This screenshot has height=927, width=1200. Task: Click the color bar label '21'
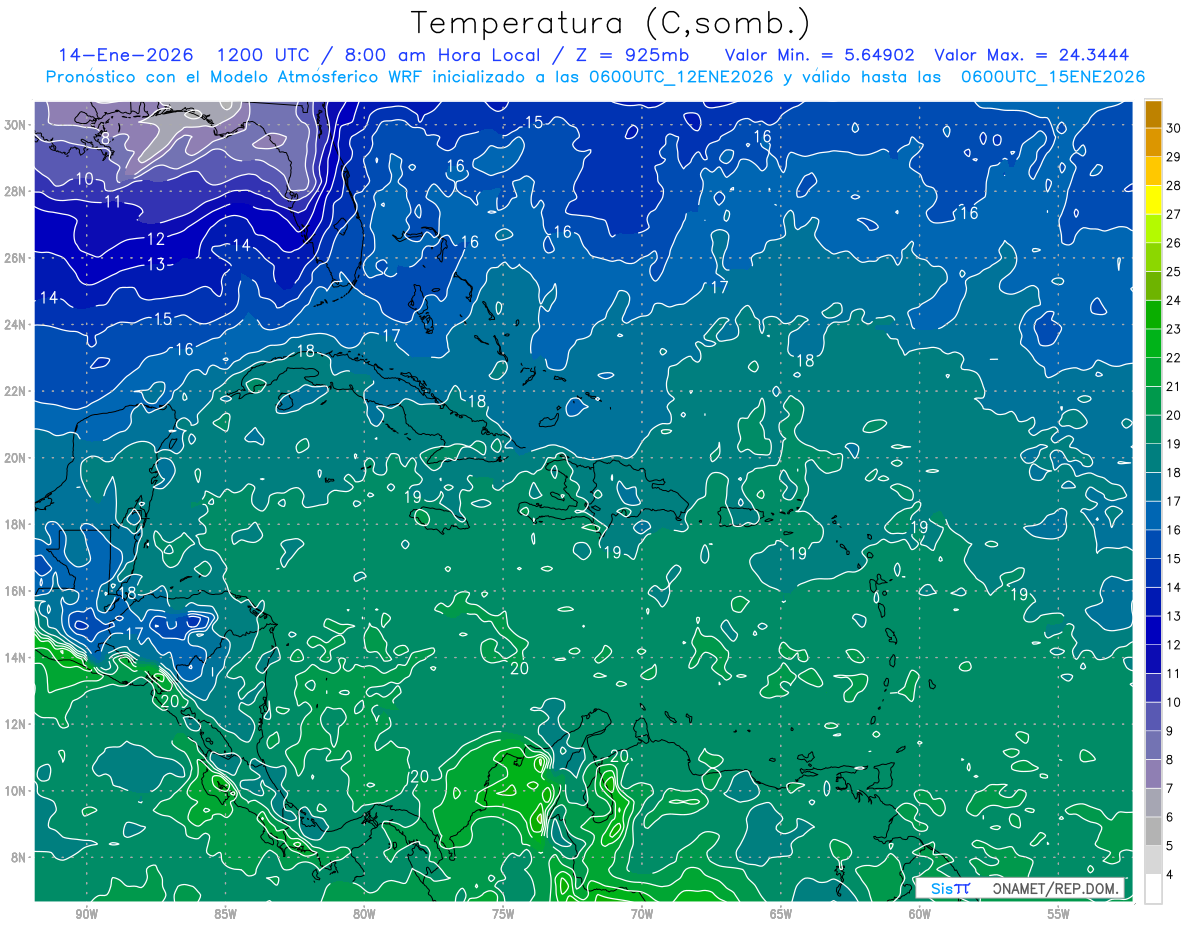1173,387
